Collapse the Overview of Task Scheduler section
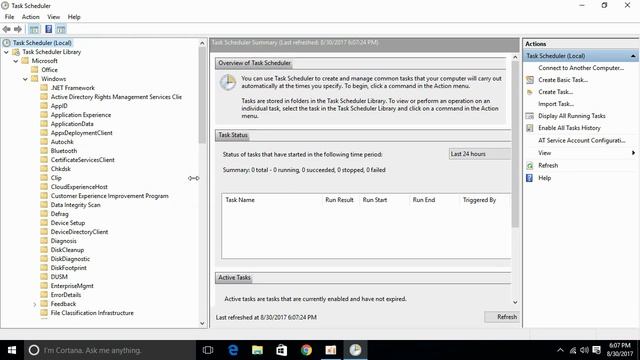Screen dimensions: 640x360 point(254,63)
